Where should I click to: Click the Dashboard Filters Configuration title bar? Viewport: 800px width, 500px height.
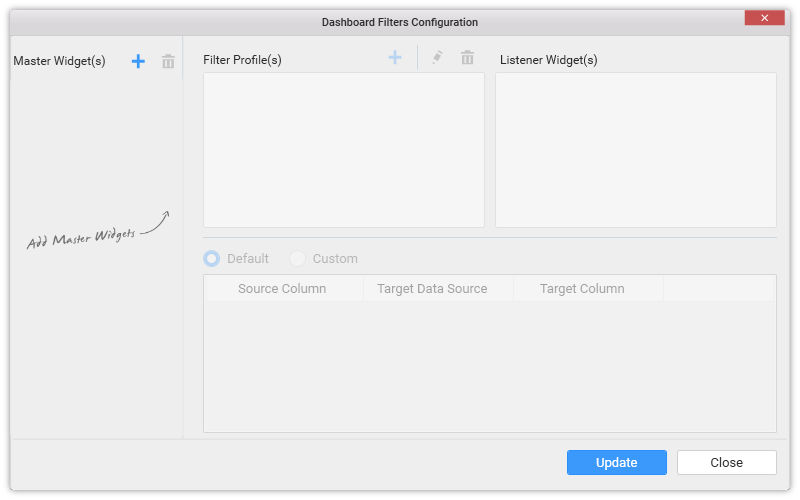pyautogui.click(x=399, y=22)
